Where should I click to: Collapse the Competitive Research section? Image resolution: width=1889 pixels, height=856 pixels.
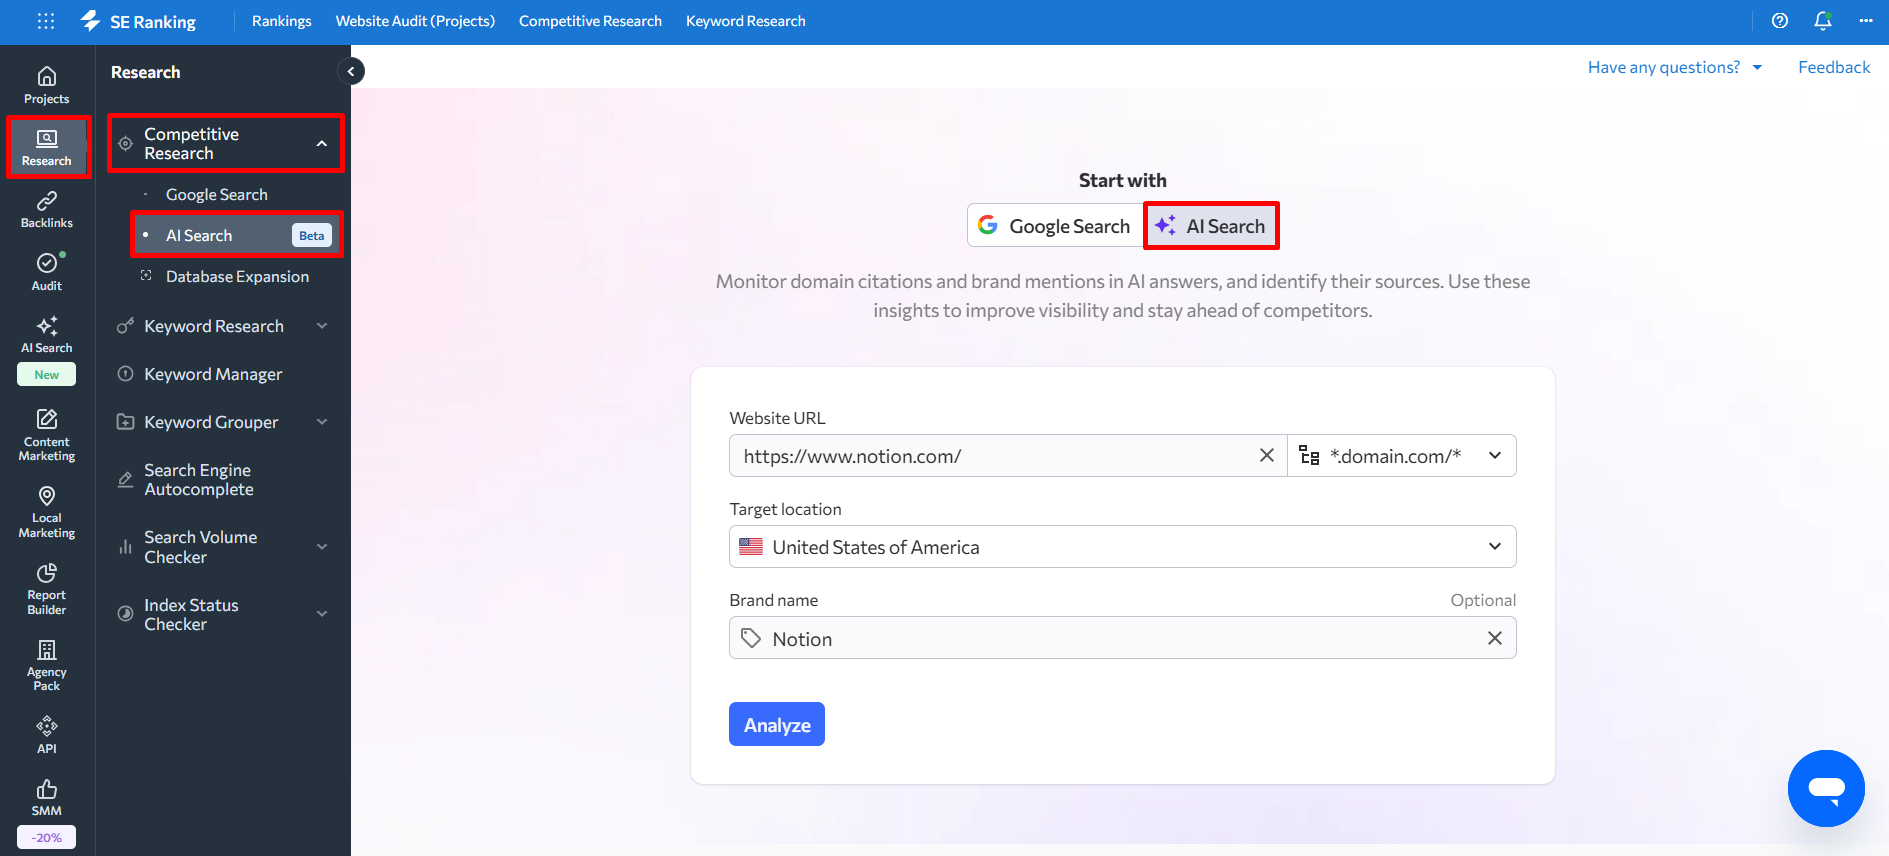pos(322,143)
